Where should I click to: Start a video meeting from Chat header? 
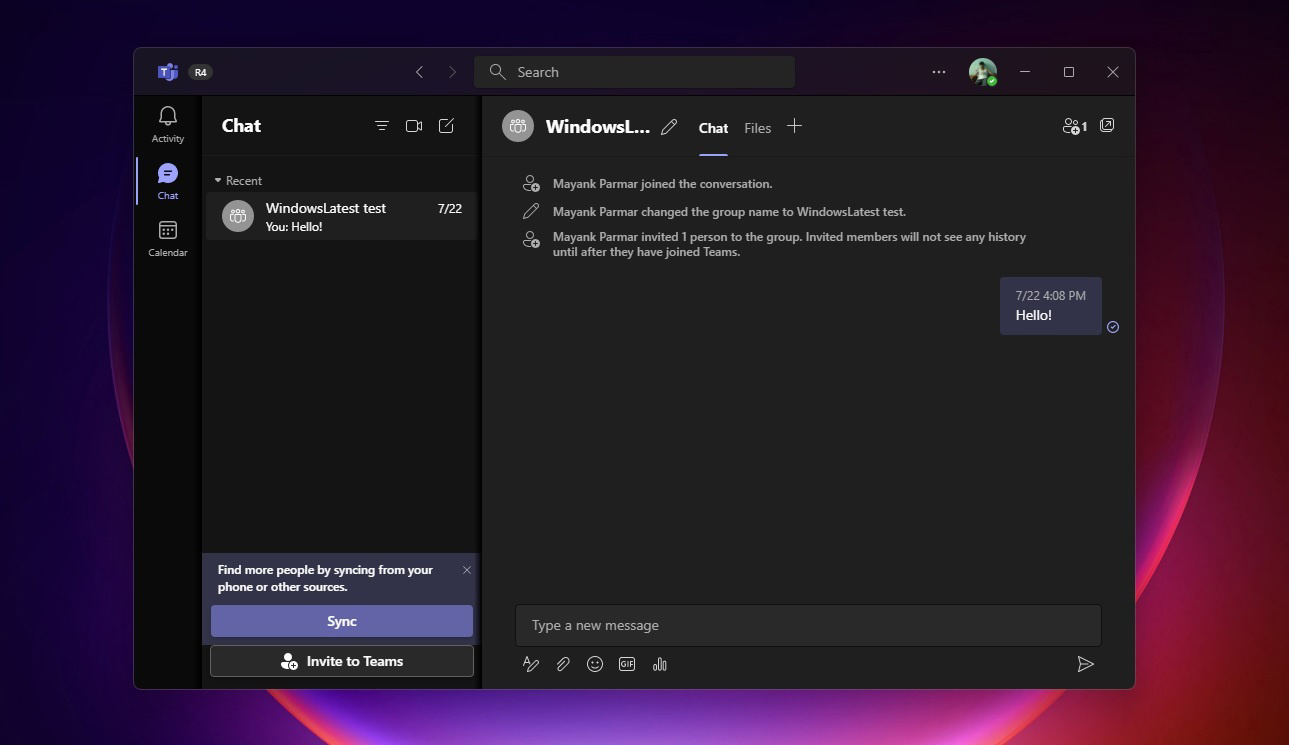tap(414, 126)
